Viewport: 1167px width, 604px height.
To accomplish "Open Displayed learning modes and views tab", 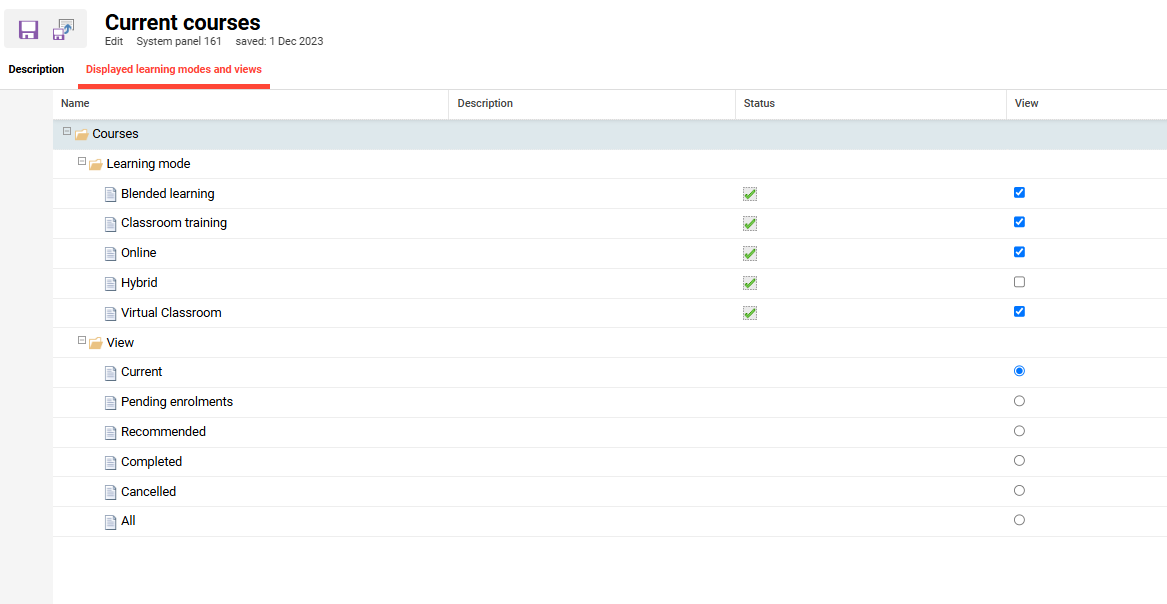I will pyautogui.click(x=174, y=70).
